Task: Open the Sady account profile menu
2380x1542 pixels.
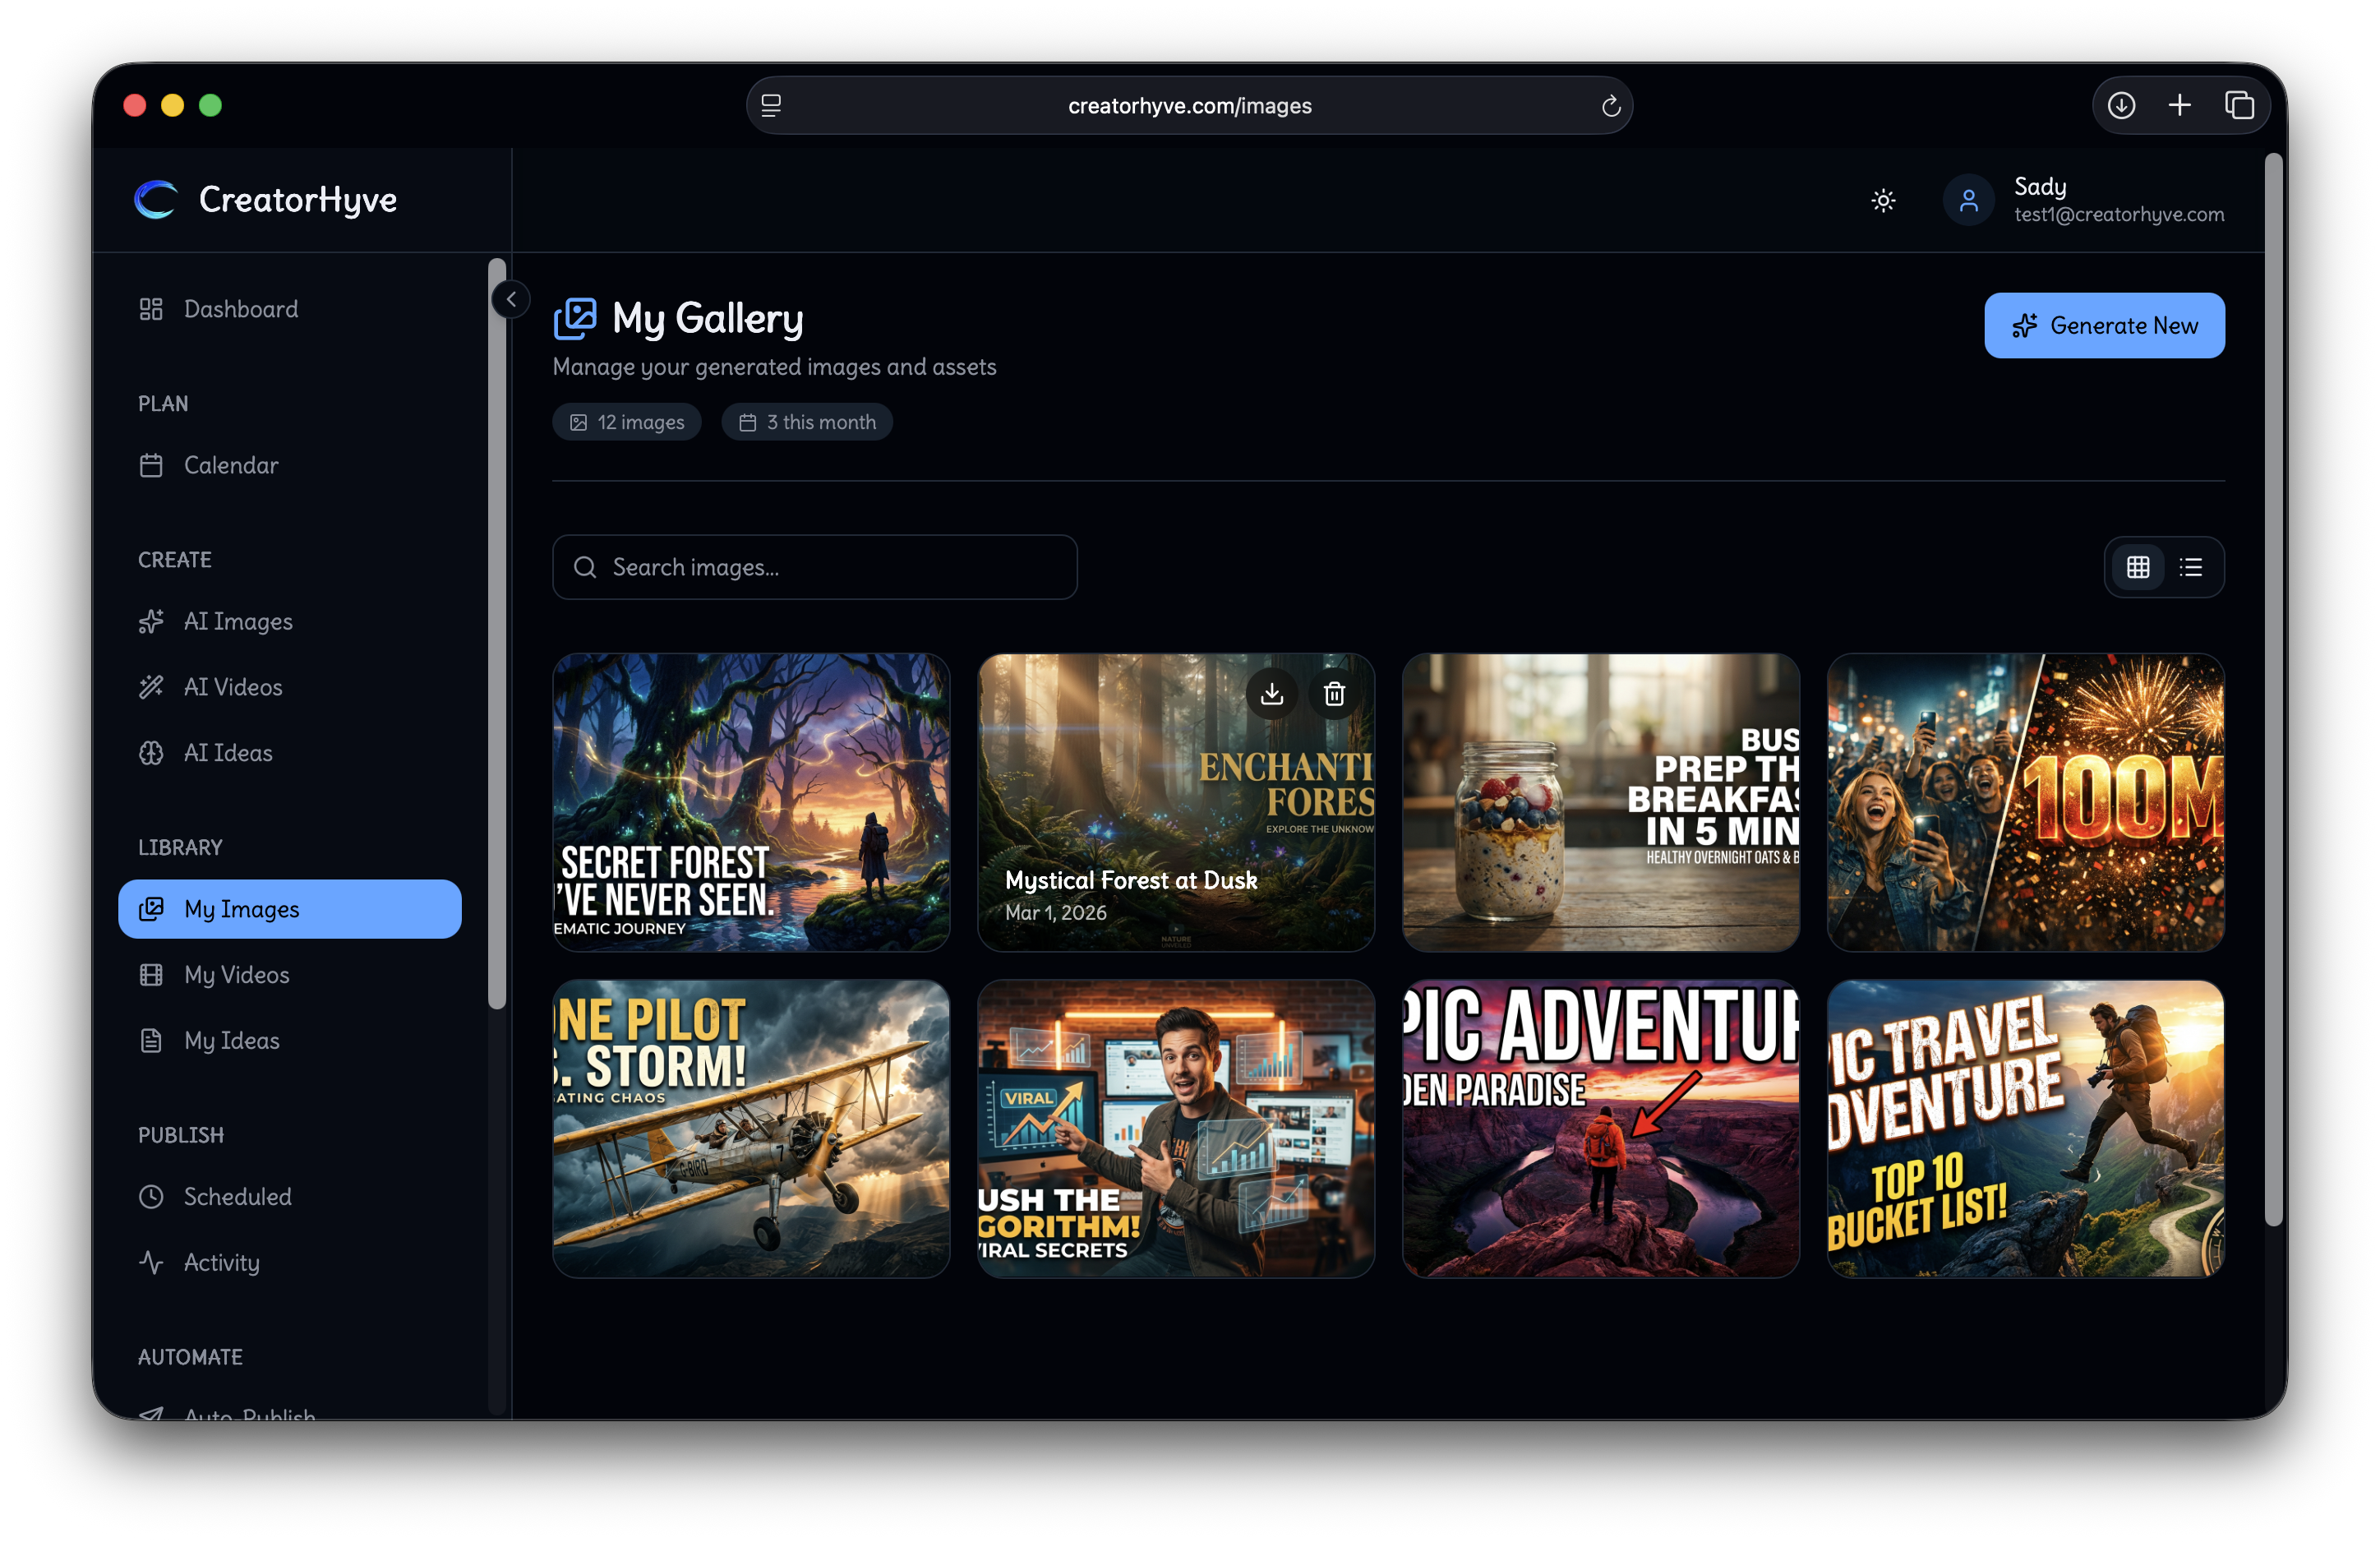Action: pos(2090,200)
